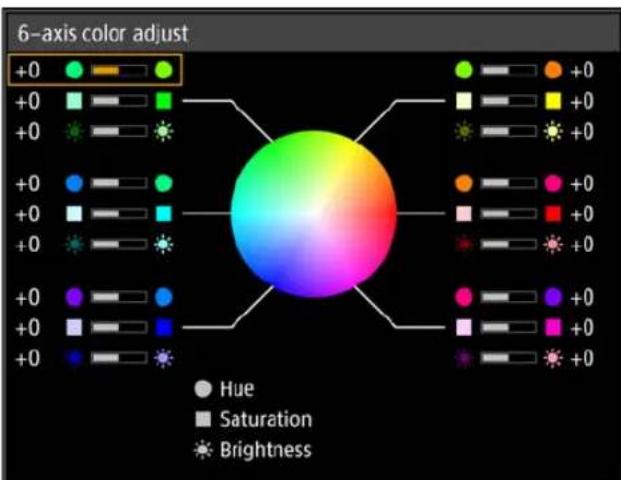
Task: Click the green circle in the cyan hue row
Action: coord(164,183)
